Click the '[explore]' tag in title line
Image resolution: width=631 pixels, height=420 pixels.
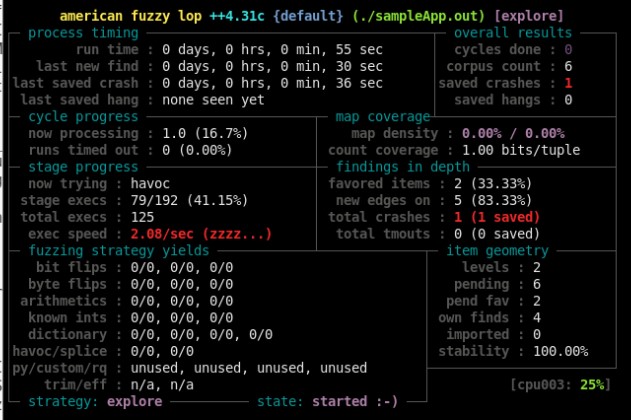click(x=529, y=16)
